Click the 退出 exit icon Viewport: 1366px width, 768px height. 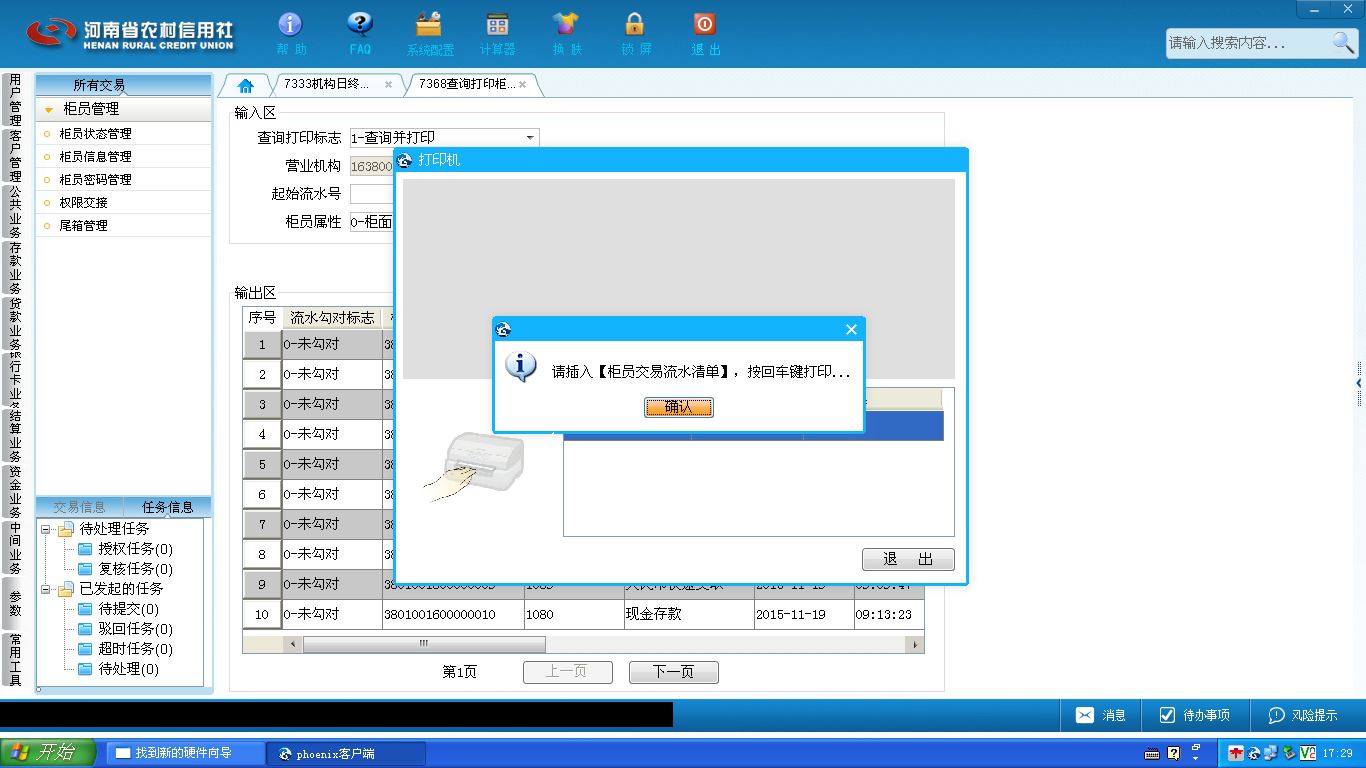(705, 33)
